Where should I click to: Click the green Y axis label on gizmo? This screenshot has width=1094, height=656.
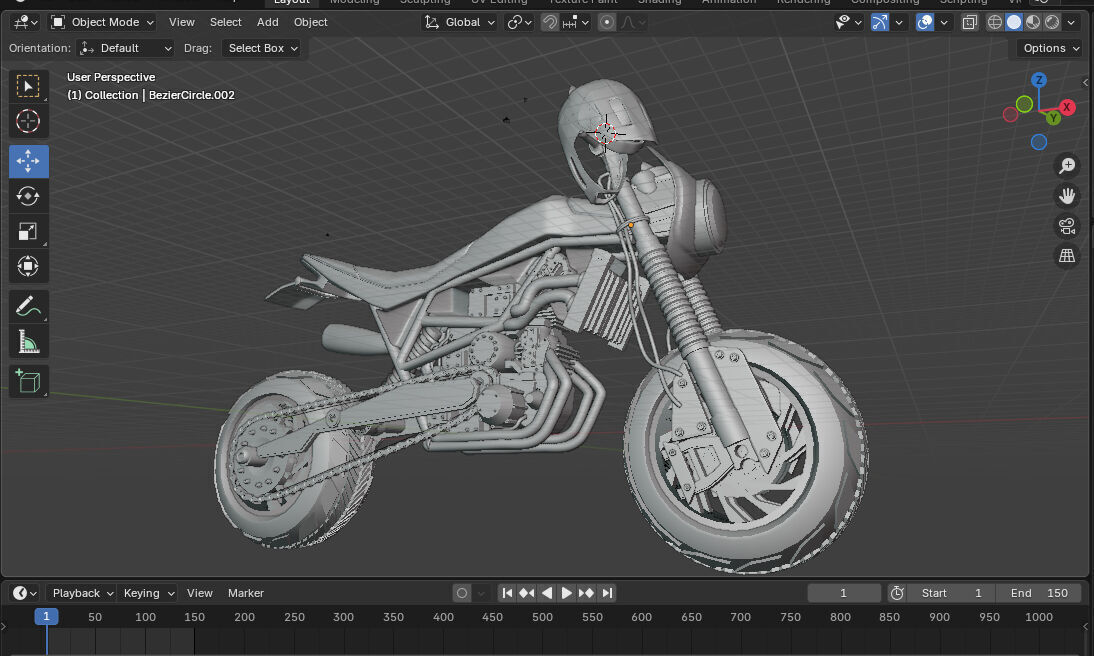[1053, 118]
